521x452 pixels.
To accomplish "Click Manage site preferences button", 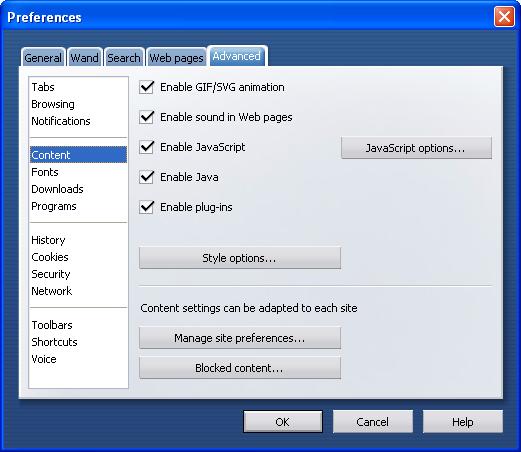I will 240,338.
